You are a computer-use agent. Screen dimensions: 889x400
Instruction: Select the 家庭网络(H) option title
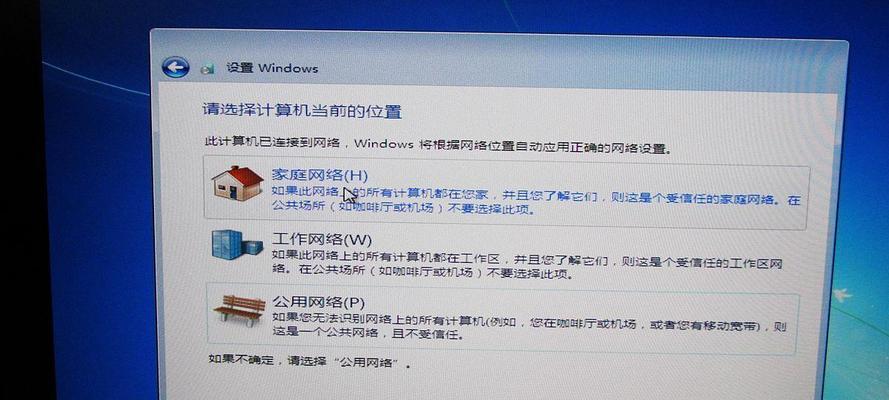[x=320, y=175]
